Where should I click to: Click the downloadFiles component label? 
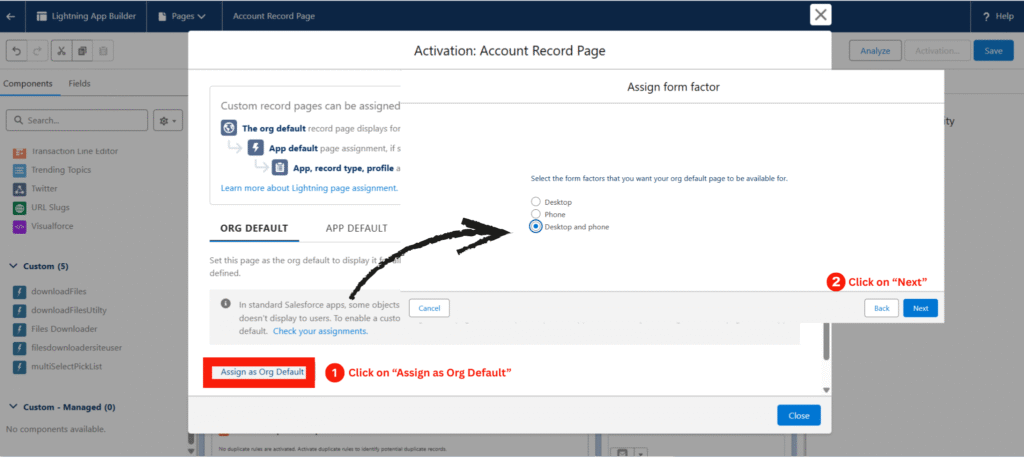pyautogui.click(x=59, y=291)
